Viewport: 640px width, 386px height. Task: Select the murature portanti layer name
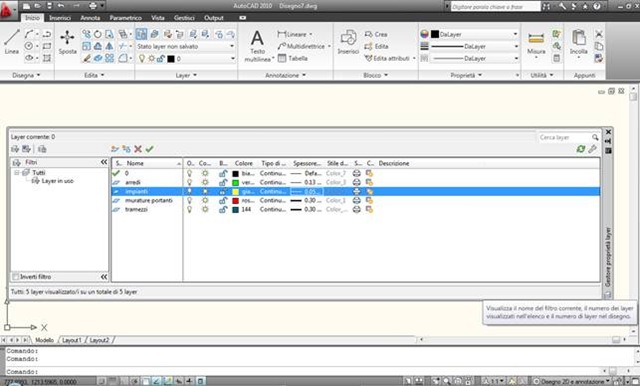149,200
